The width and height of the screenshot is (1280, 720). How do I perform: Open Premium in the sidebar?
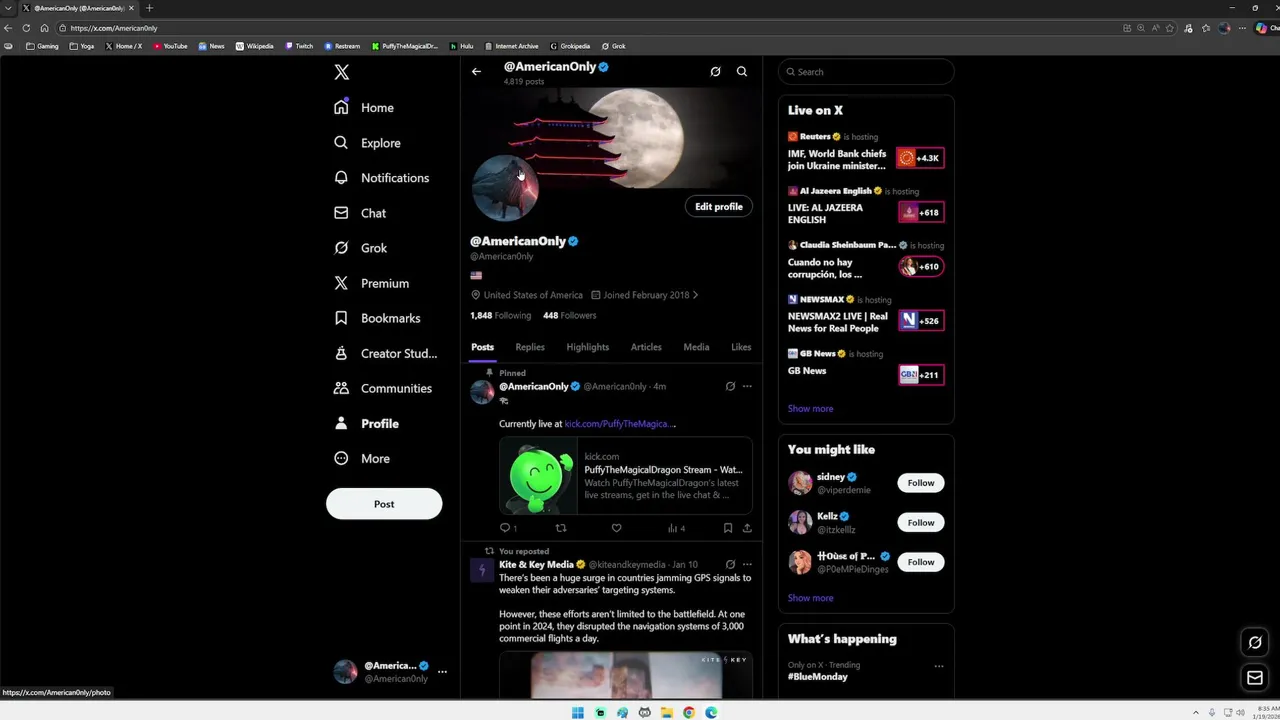click(371, 283)
